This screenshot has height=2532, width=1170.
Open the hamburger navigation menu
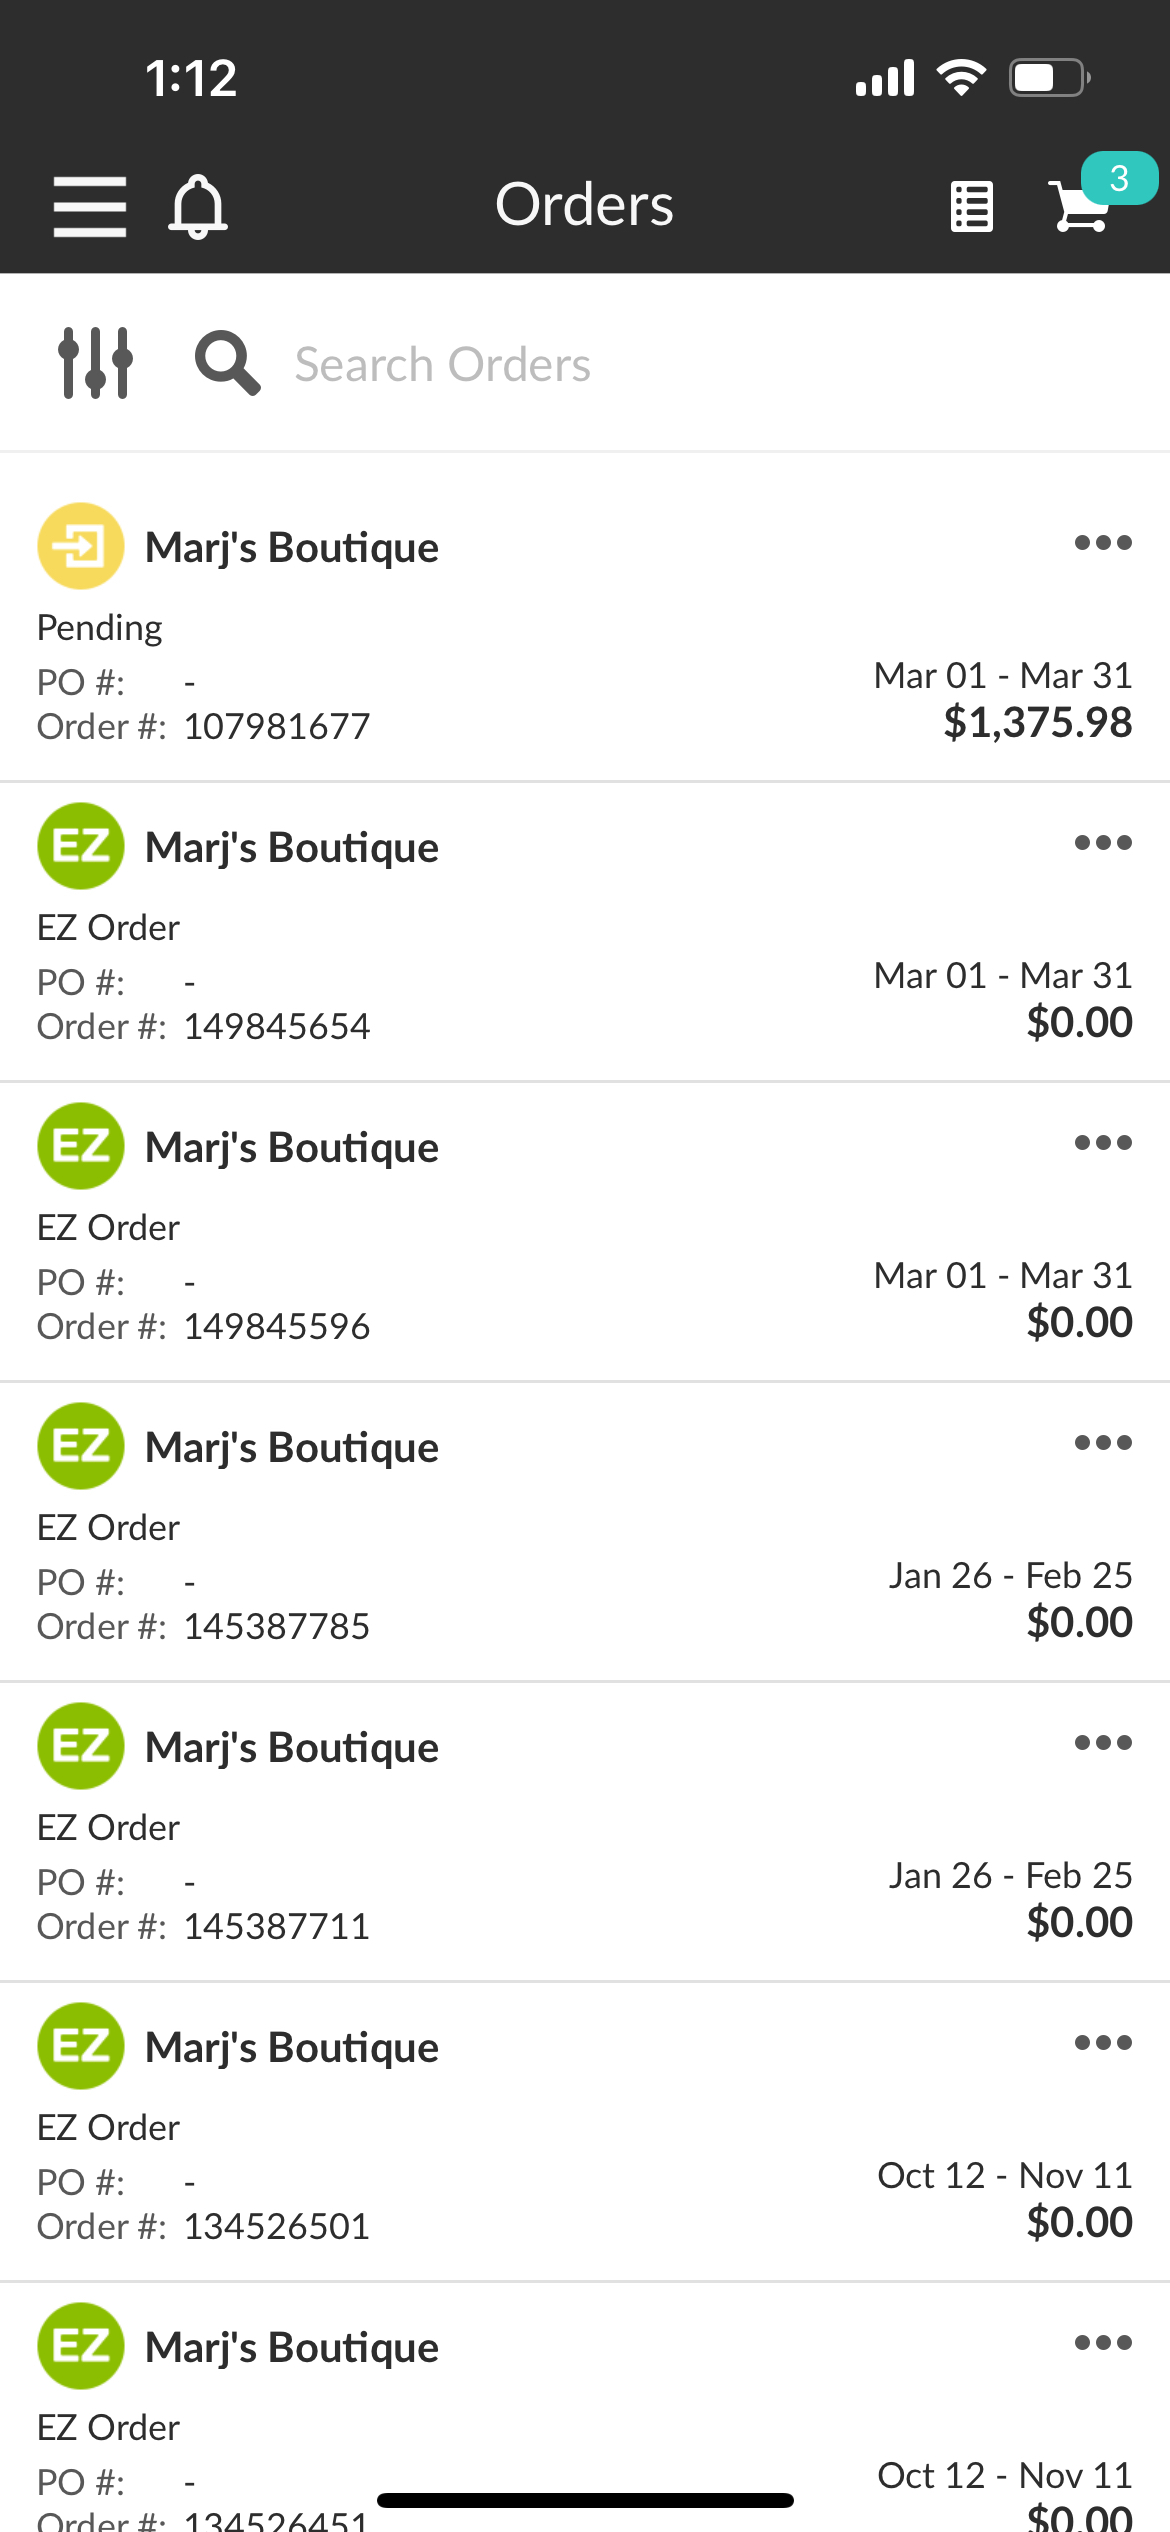tap(90, 206)
